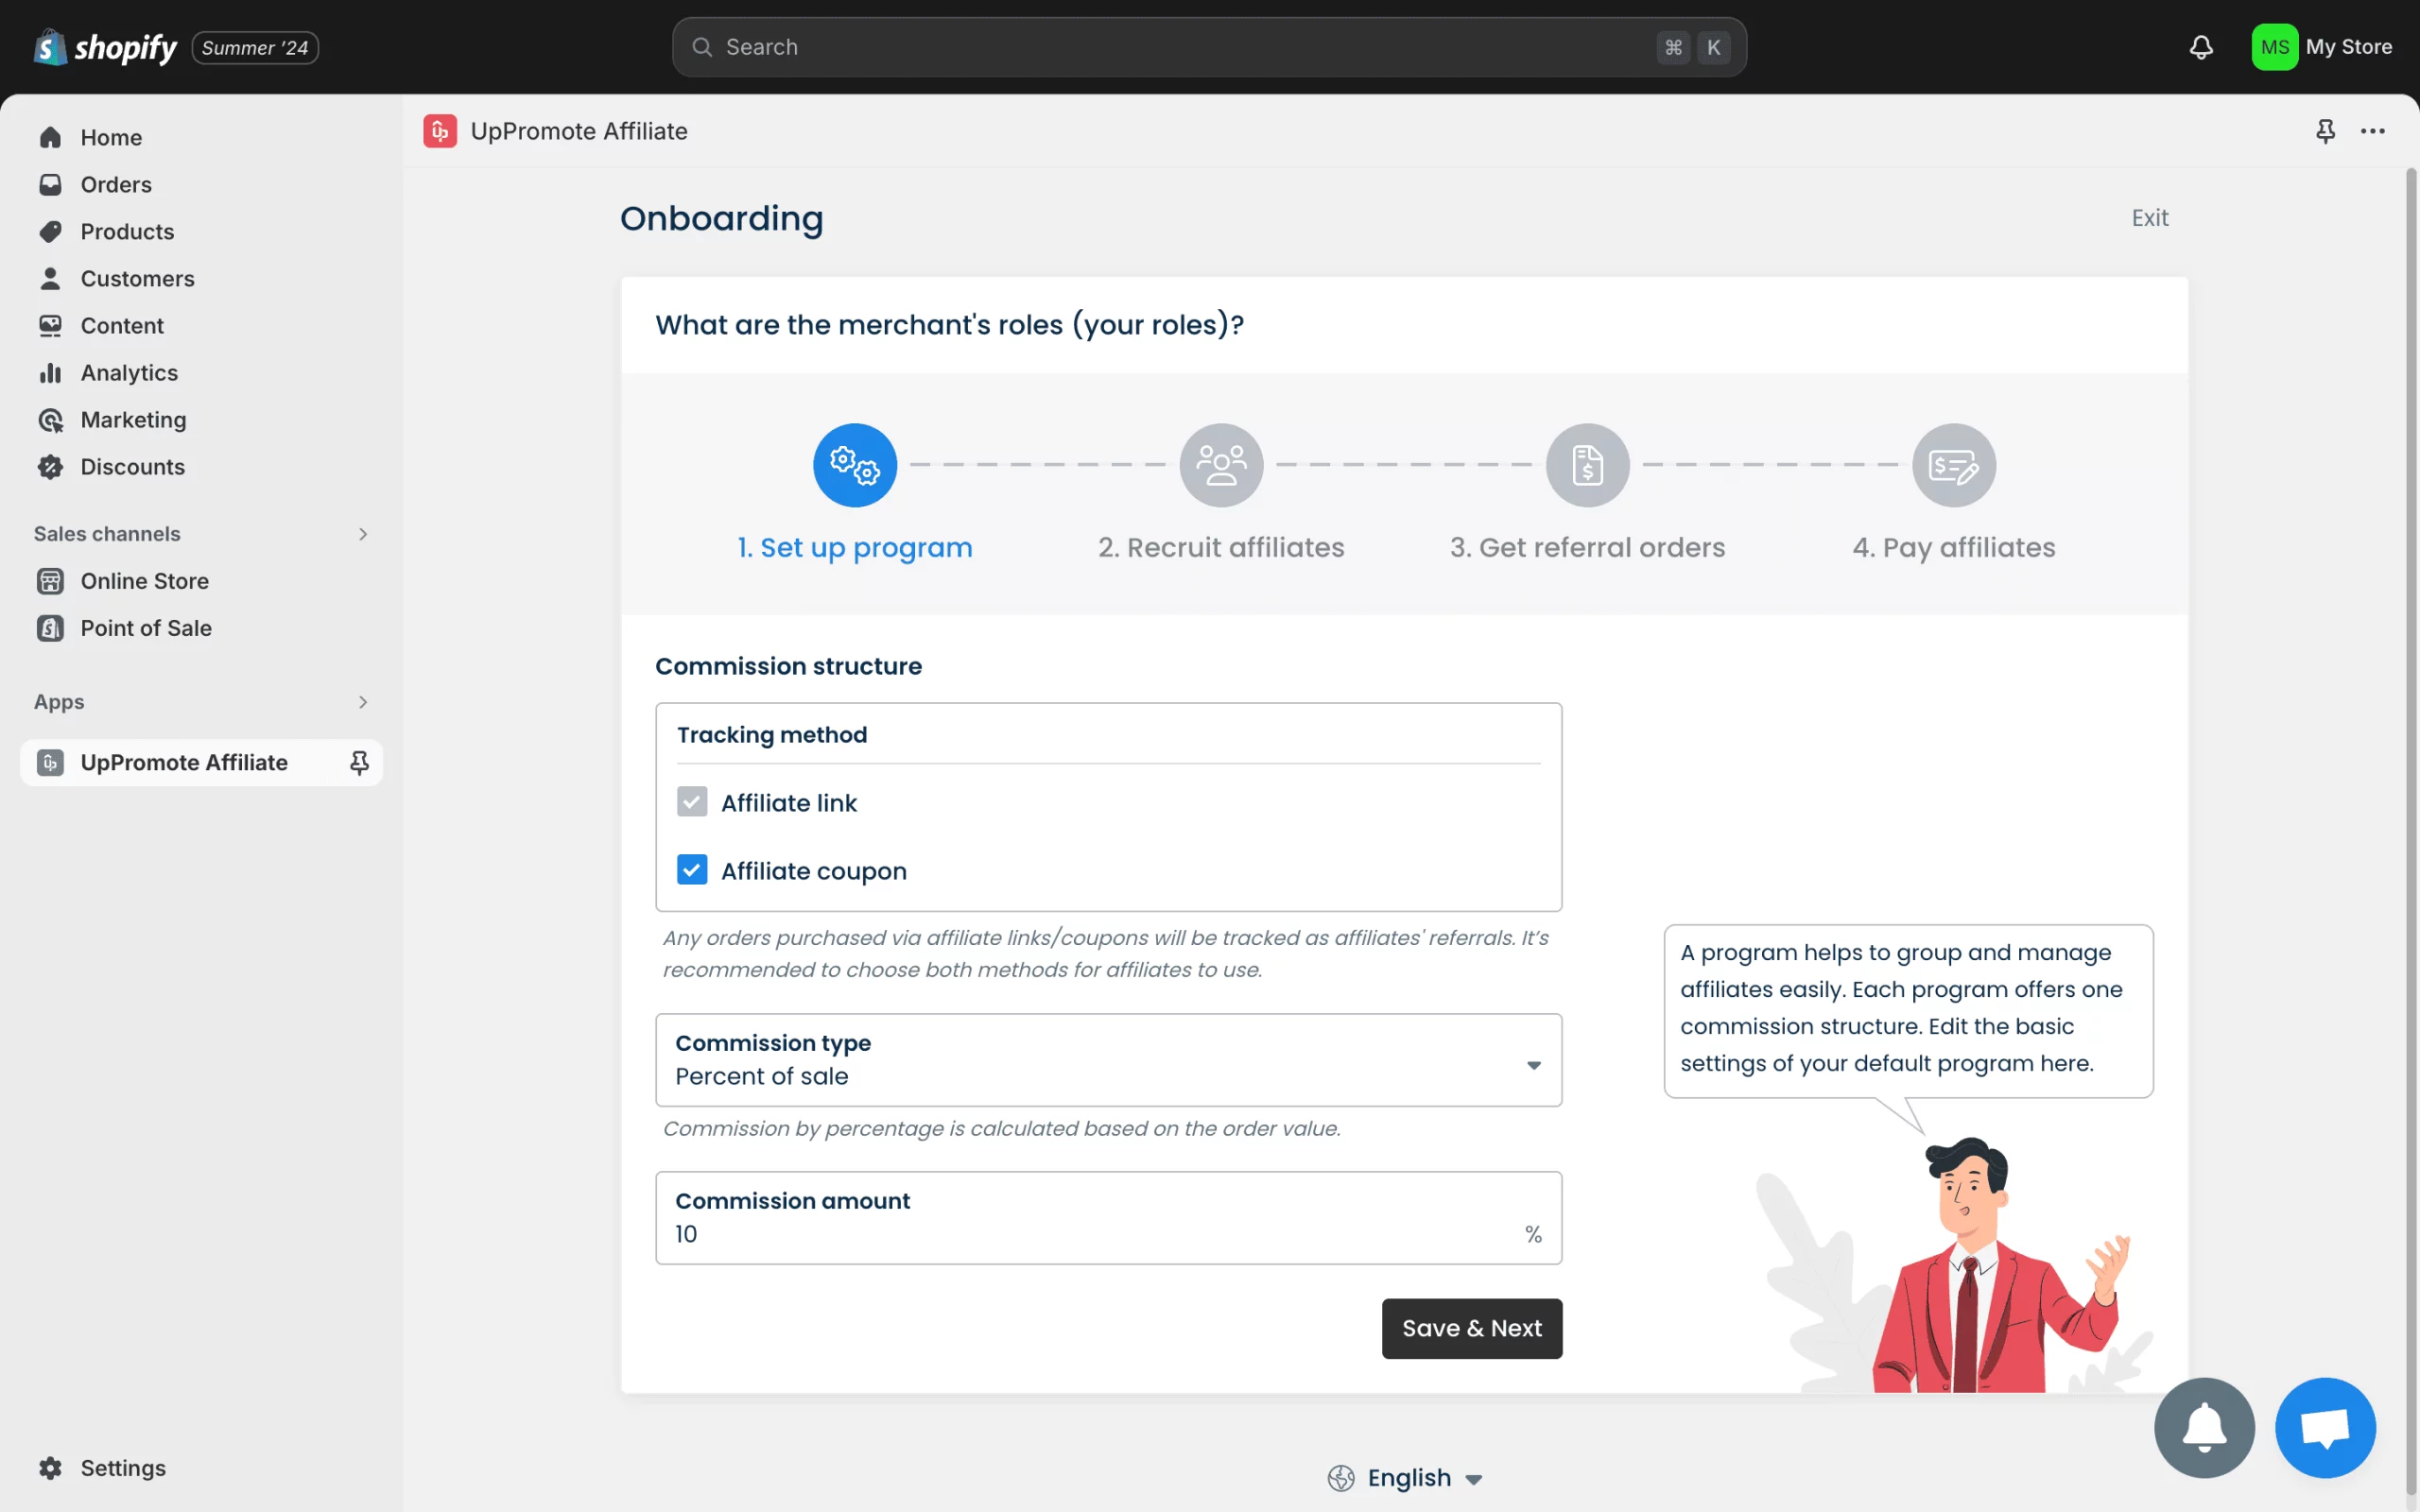Image resolution: width=2420 pixels, height=1512 pixels.
Task: Navigate to the Analytics menu item
Action: coord(129,372)
